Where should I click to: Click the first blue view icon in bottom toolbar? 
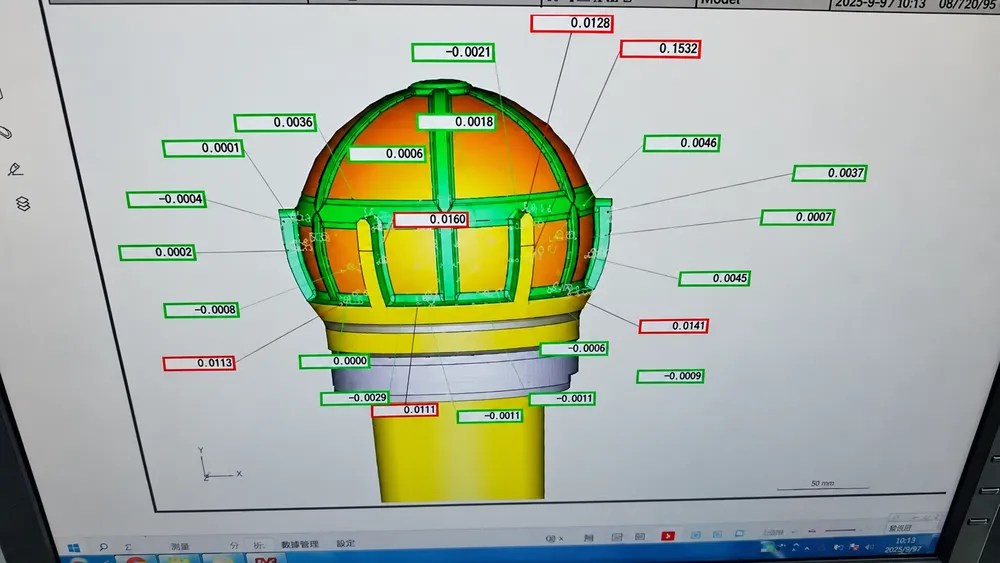(696, 535)
